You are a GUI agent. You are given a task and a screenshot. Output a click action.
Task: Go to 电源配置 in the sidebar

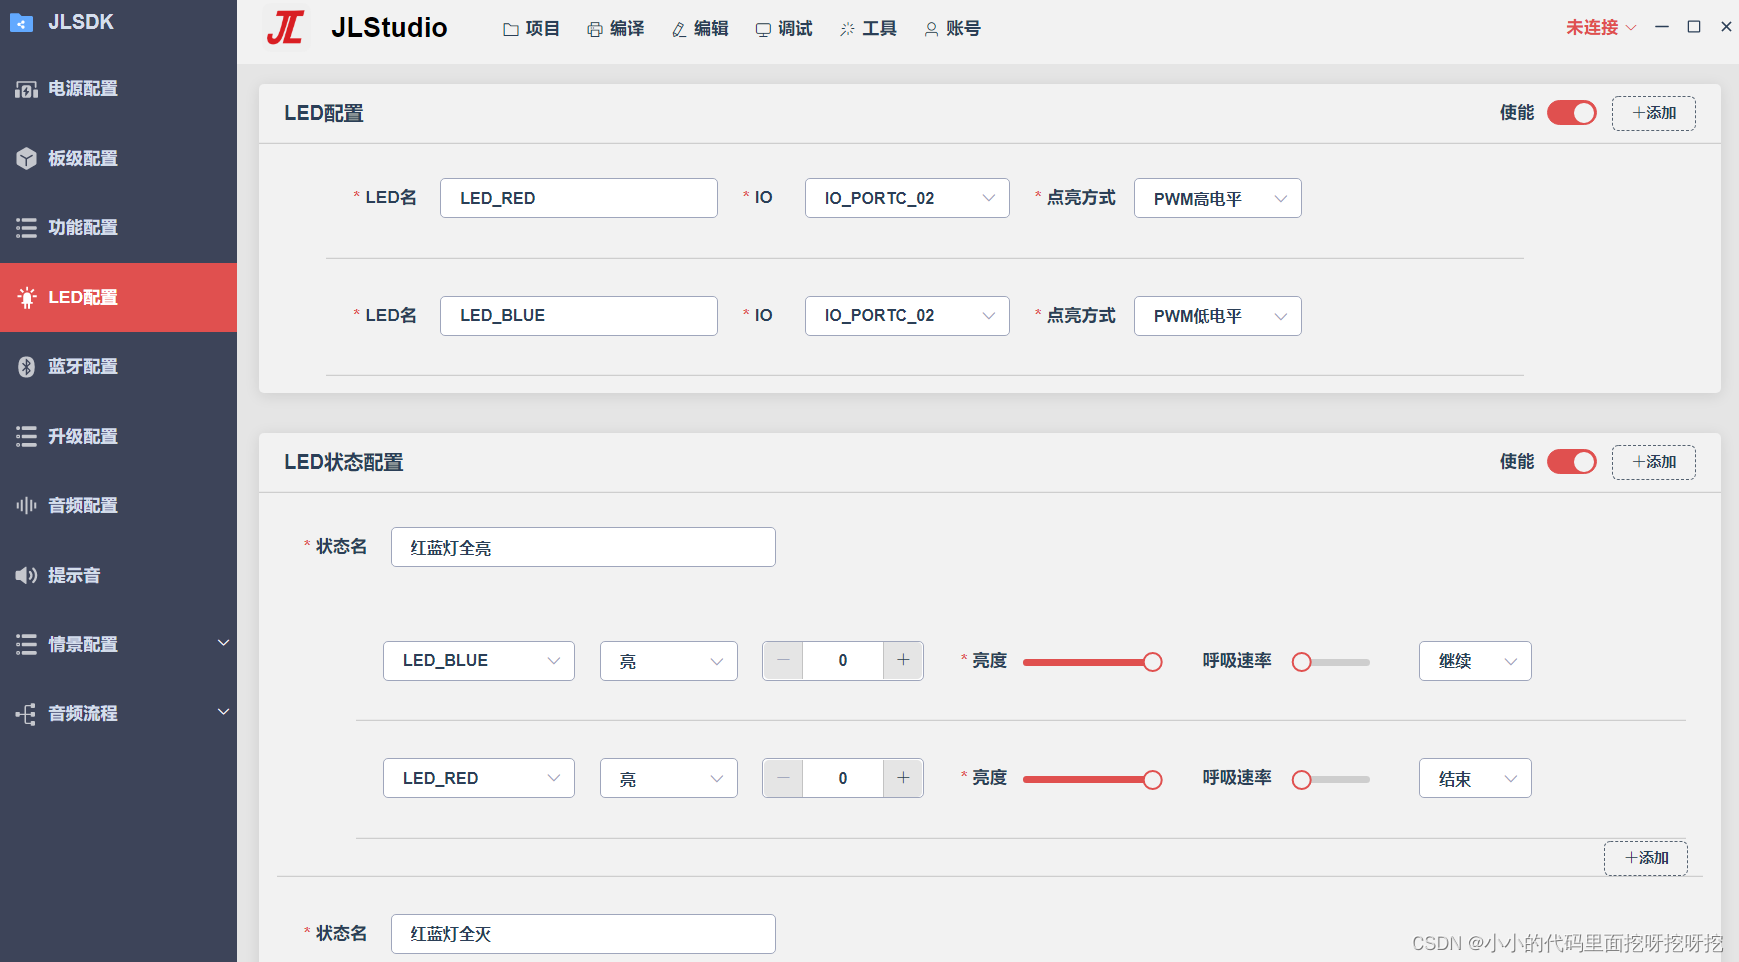tap(118, 89)
